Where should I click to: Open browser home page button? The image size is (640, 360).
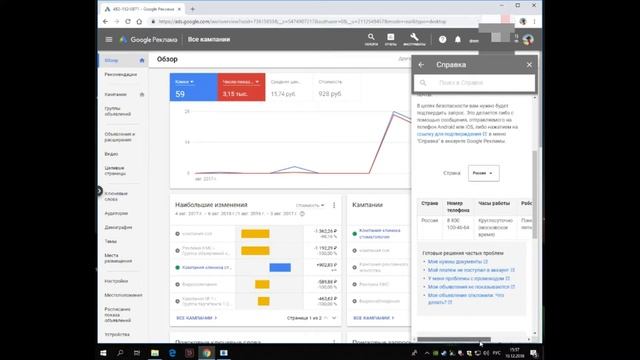[x=139, y=21]
